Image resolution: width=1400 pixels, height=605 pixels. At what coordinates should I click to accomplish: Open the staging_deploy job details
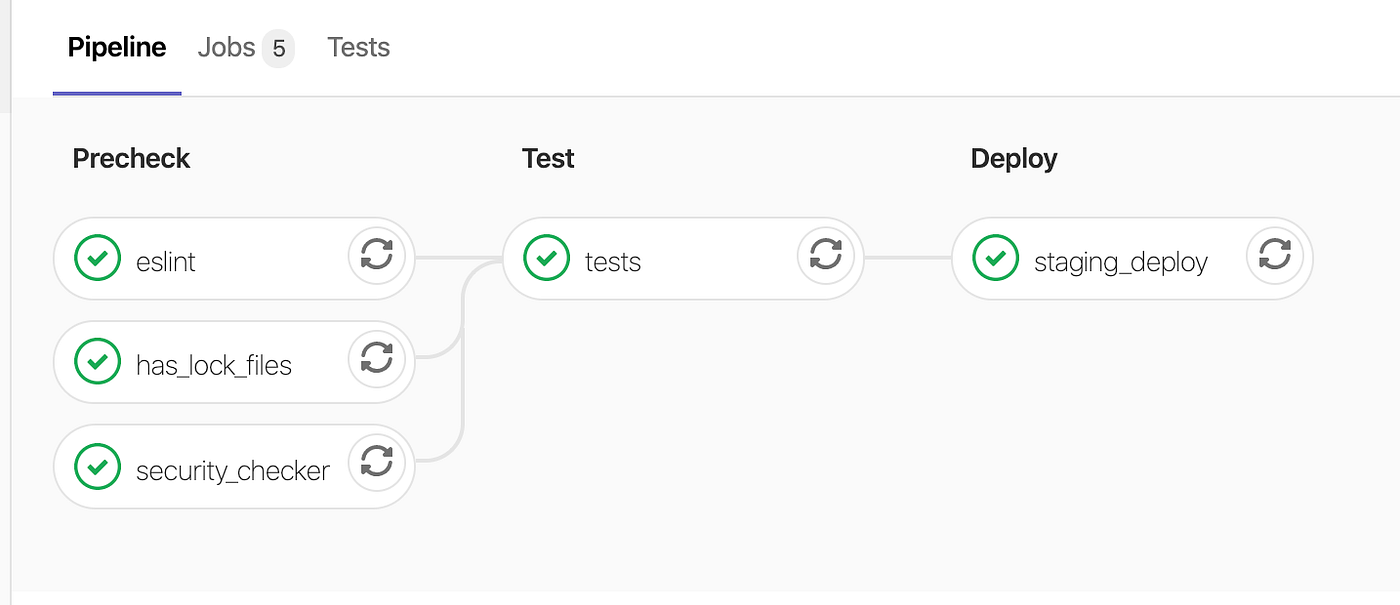click(x=1120, y=257)
